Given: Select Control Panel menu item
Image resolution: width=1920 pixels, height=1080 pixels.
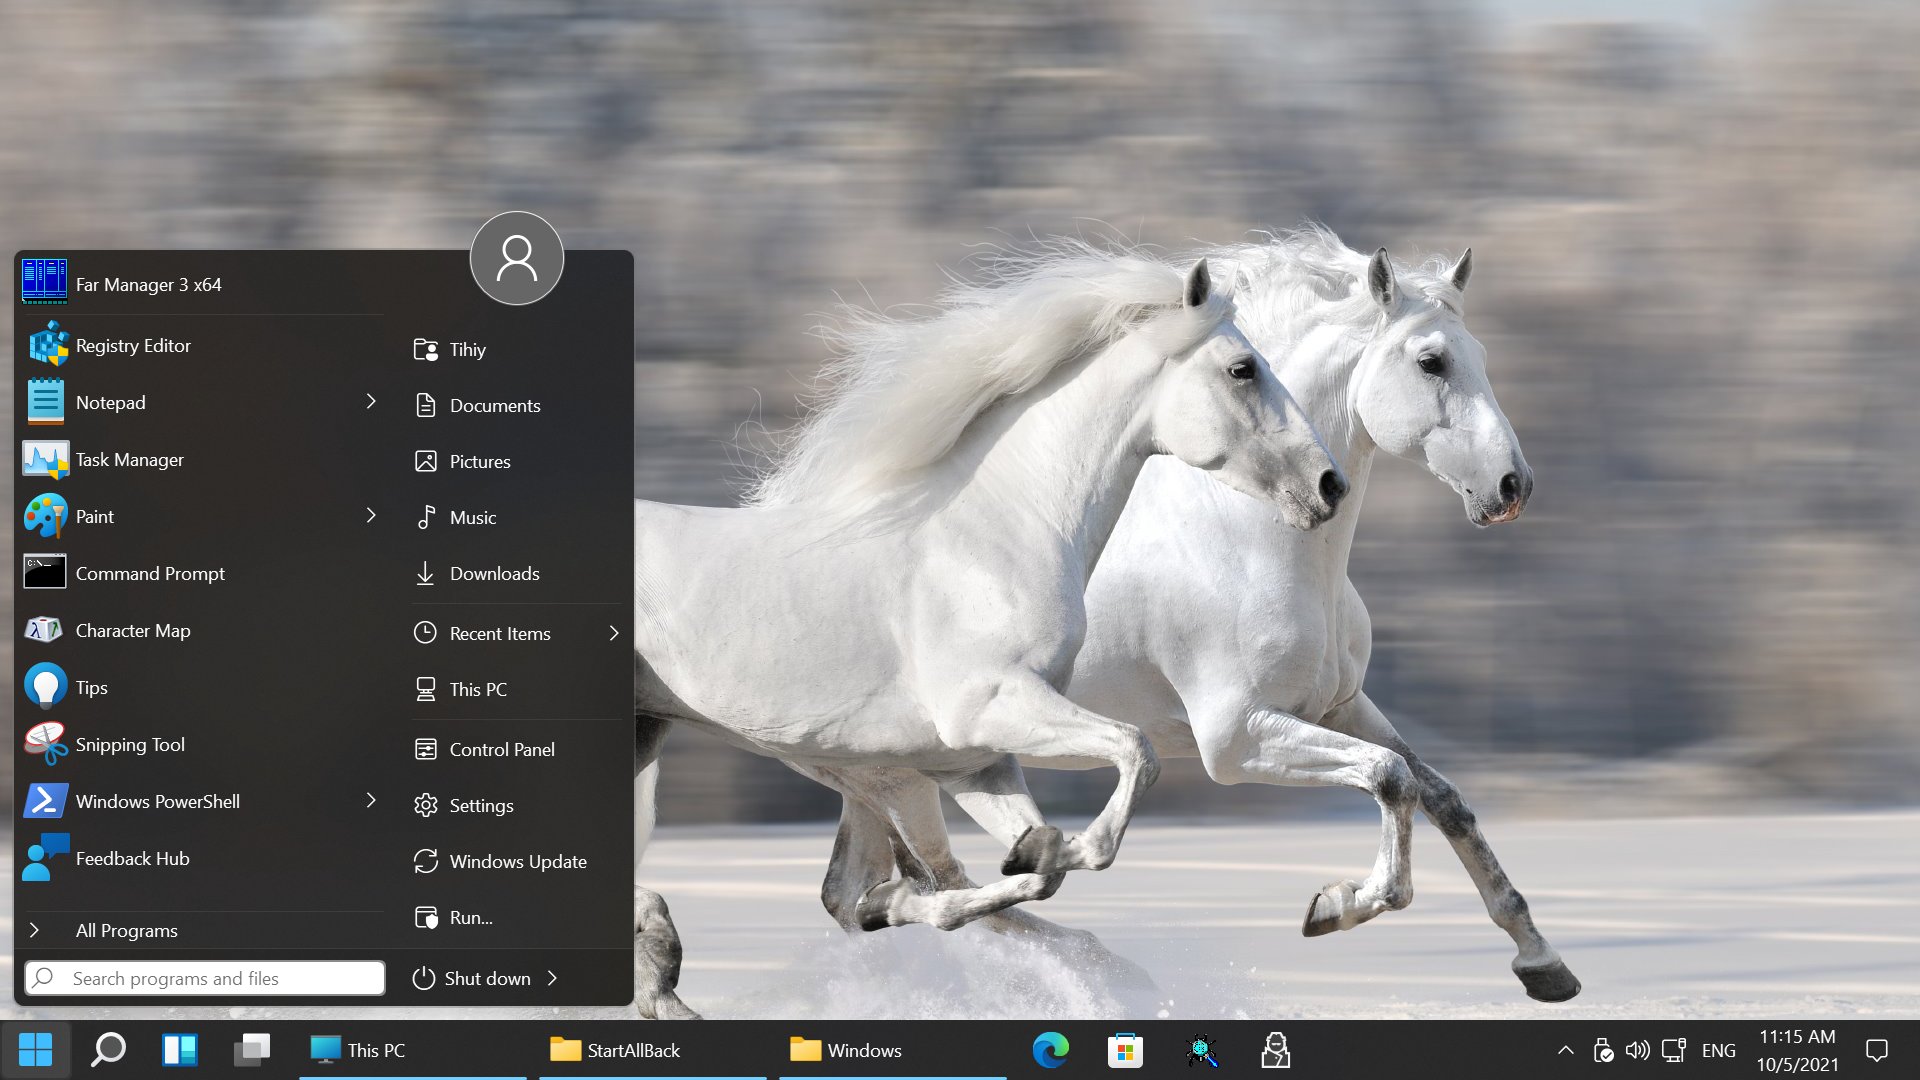Looking at the screenshot, I should pyautogui.click(x=500, y=748).
